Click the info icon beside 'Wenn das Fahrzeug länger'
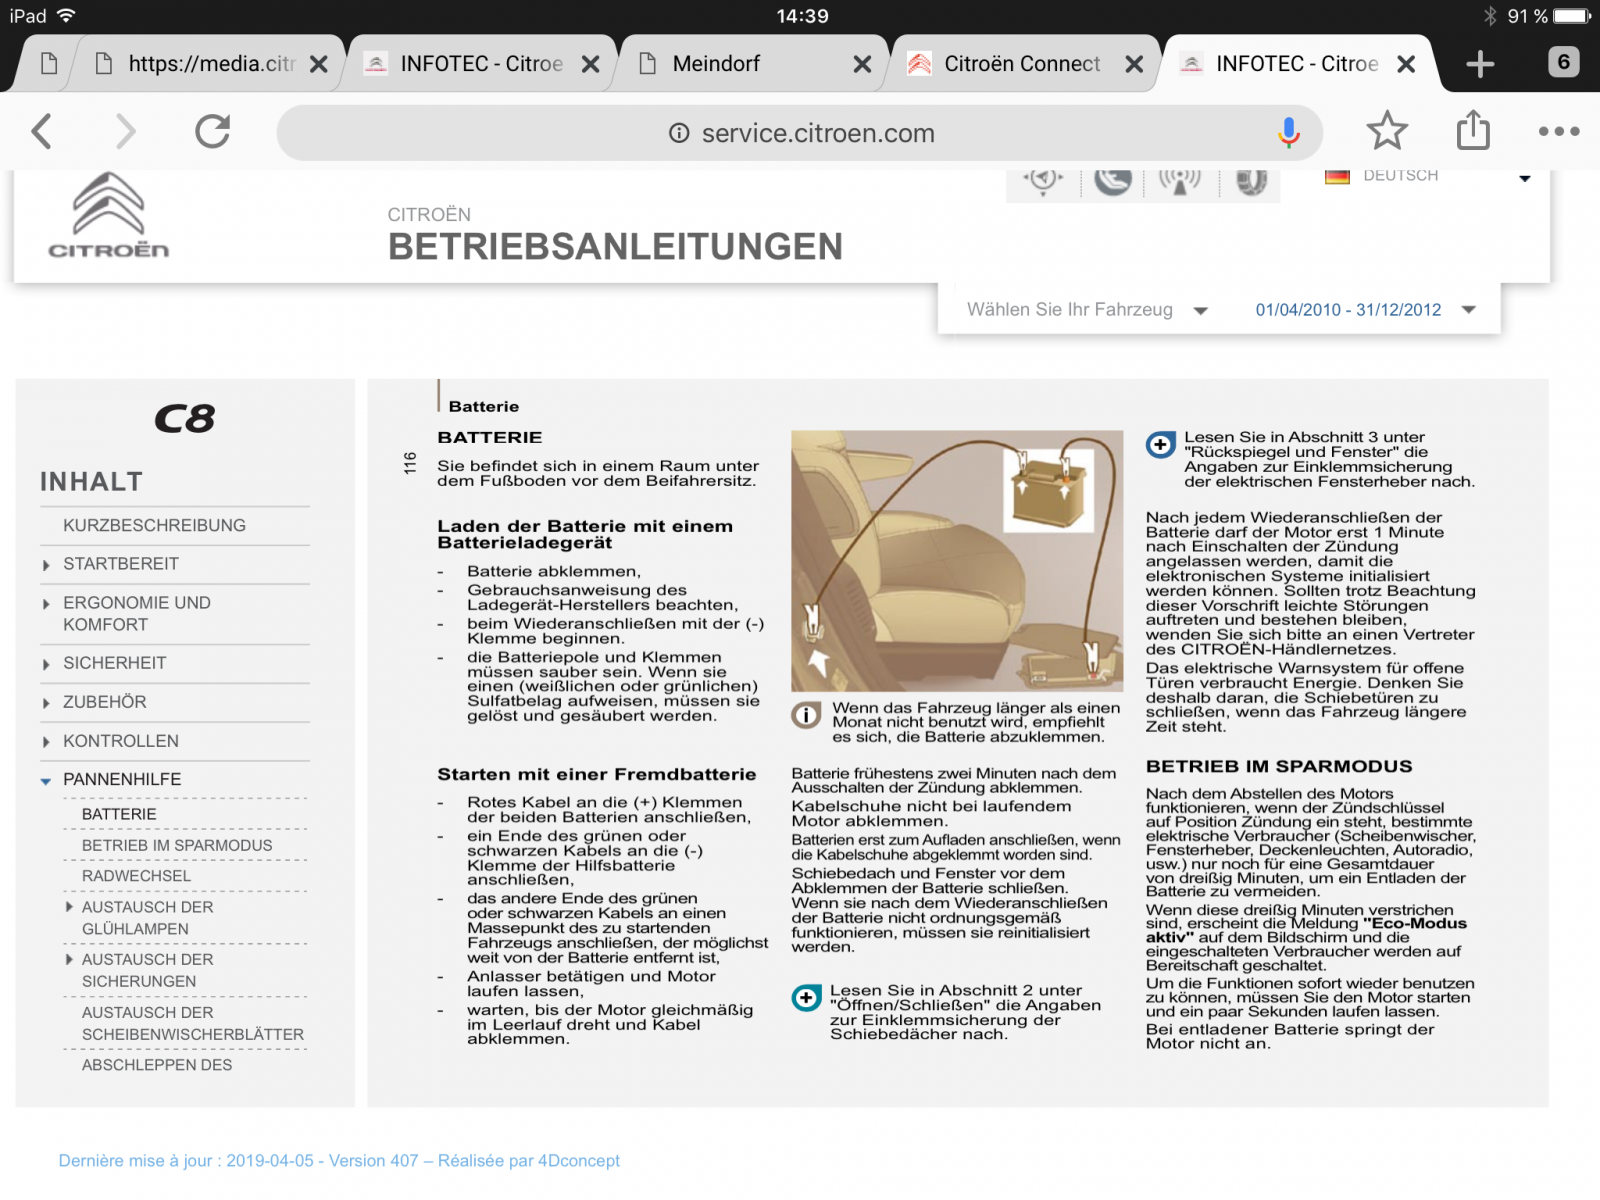Viewport: 1600px width, 1200px height. pyautogui.click(x=806, y=715)
